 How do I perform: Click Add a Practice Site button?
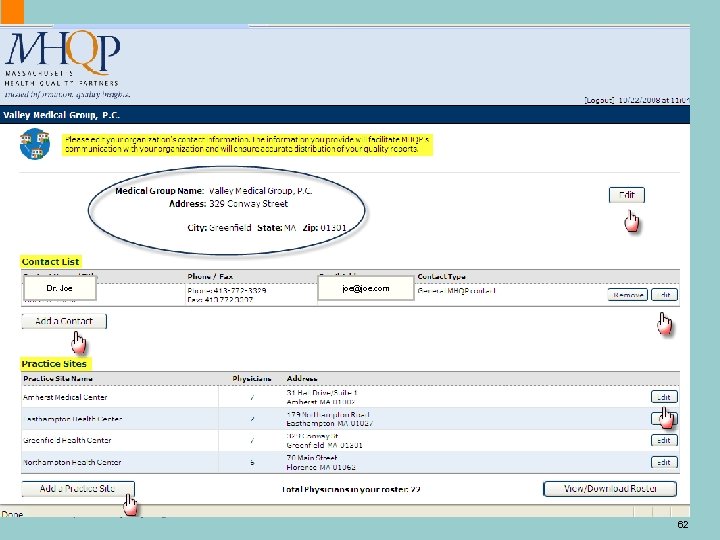[x=78, y=489]
